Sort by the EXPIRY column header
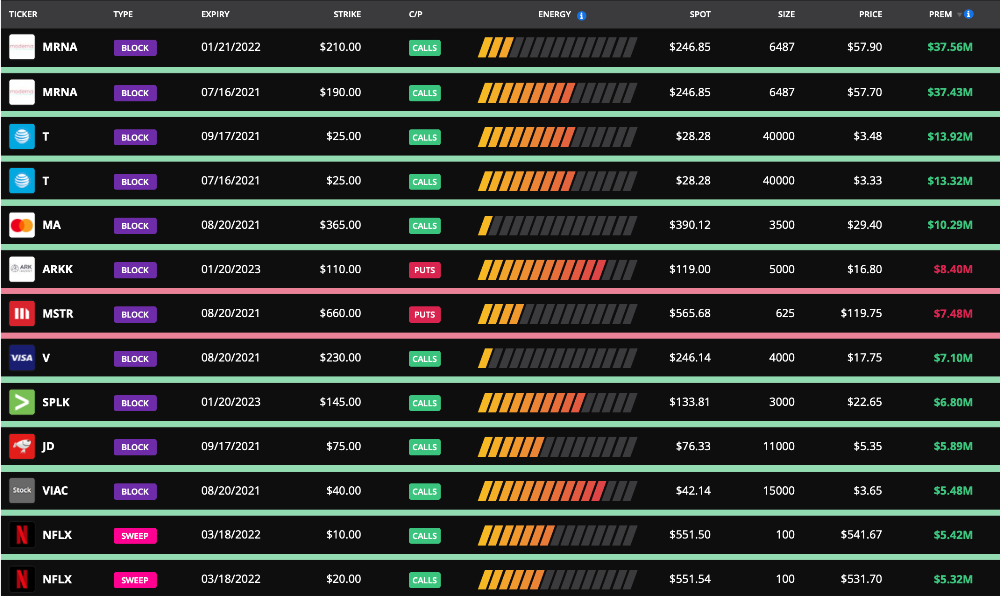Screen dimensions: 1000x596 216,14
